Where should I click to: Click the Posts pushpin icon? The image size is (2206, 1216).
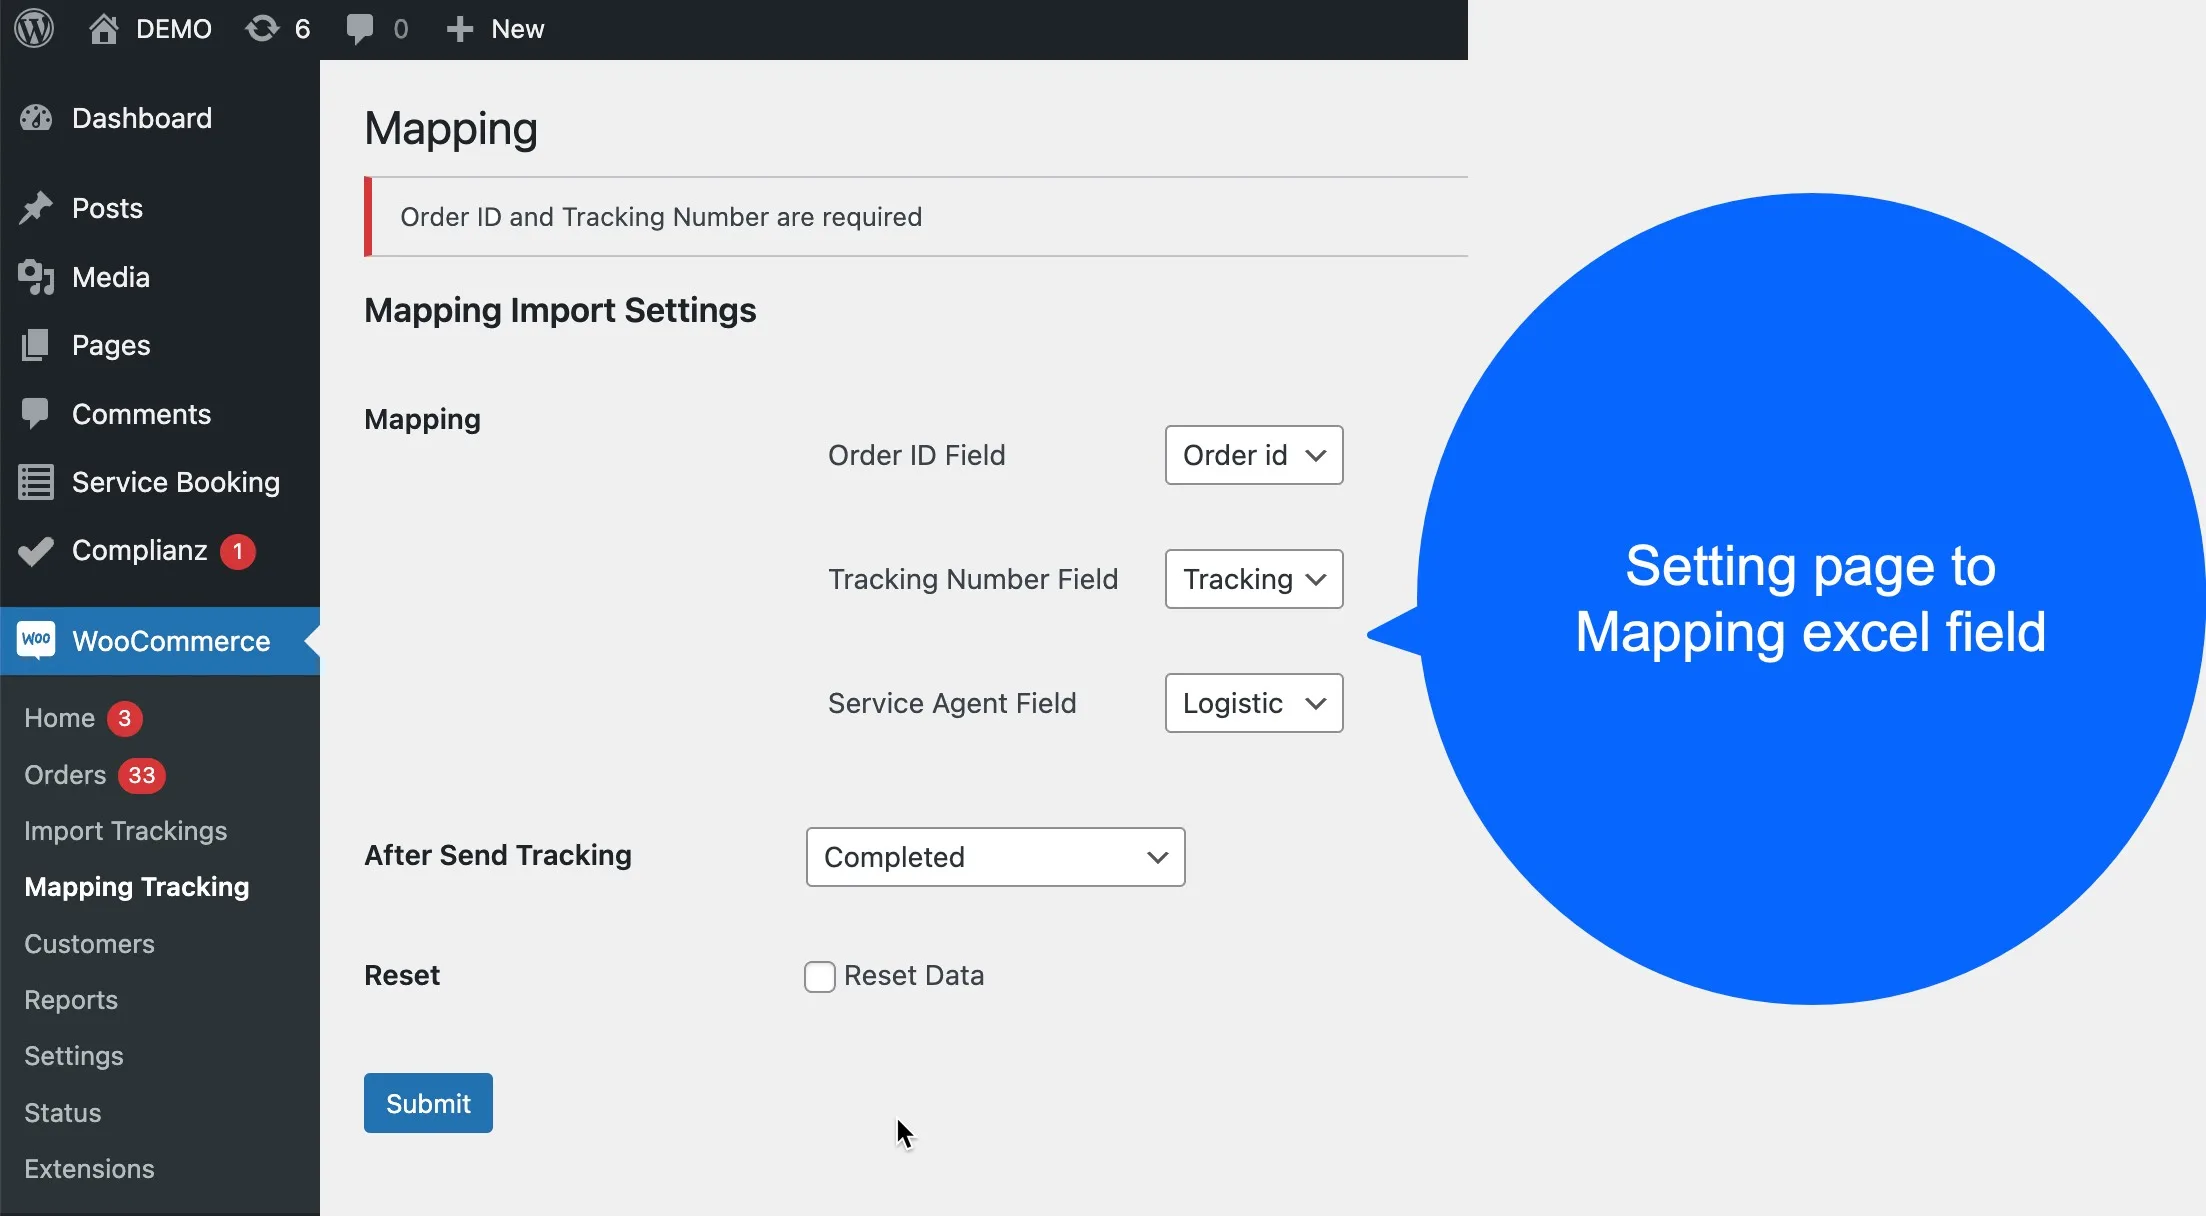pyautogui.click(x=36, y=208)
